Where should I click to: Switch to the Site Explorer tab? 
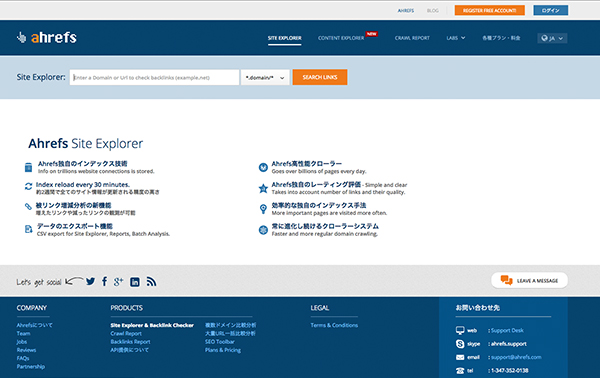(284, 38)
